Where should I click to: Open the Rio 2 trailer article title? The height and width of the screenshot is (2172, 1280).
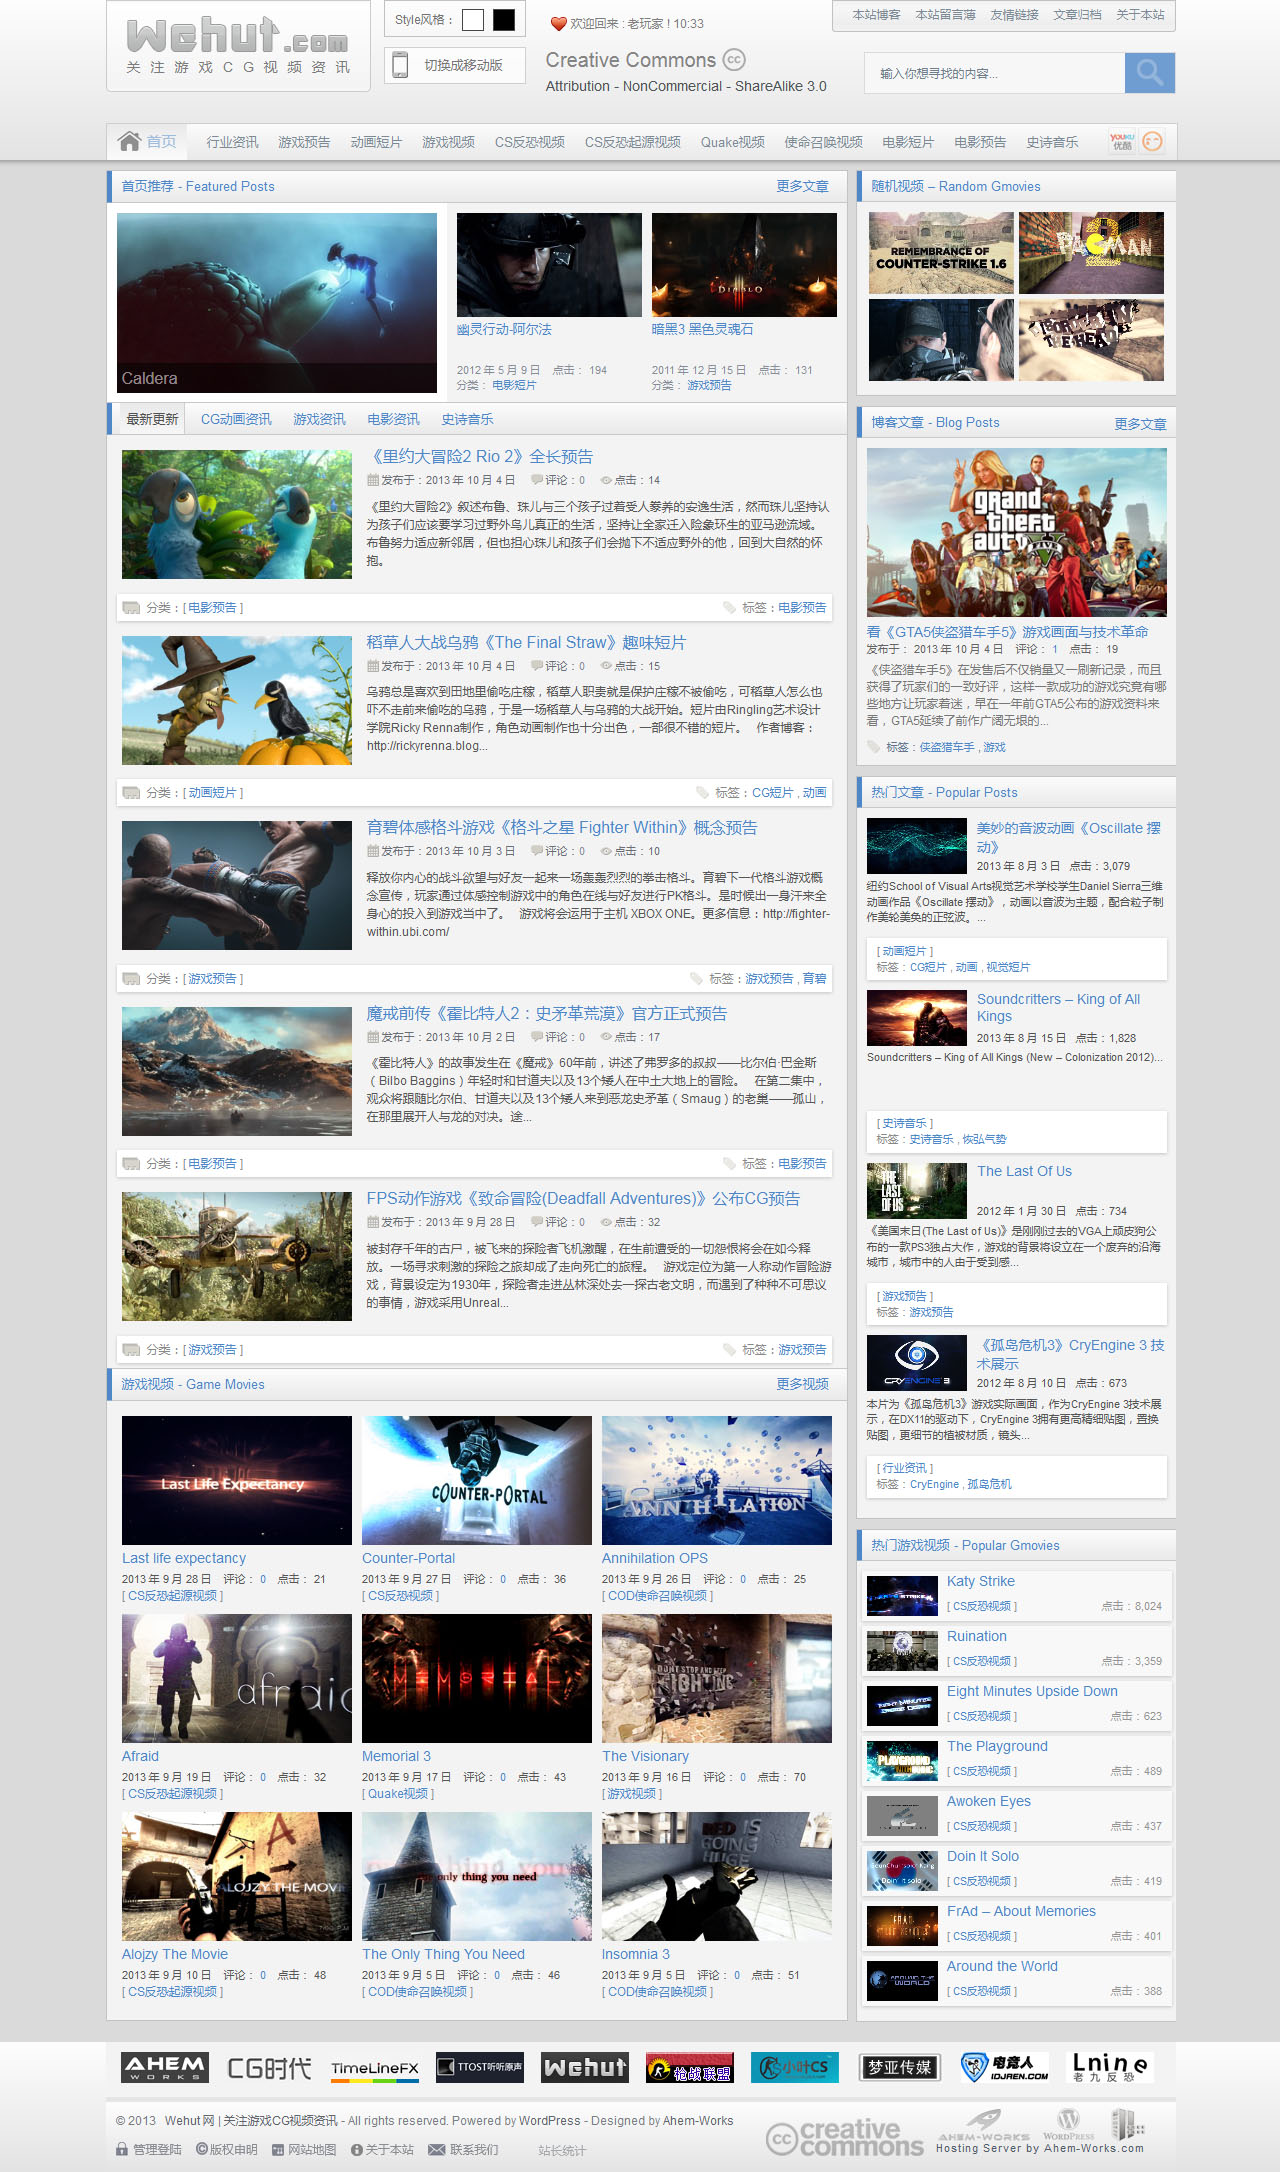479,456
